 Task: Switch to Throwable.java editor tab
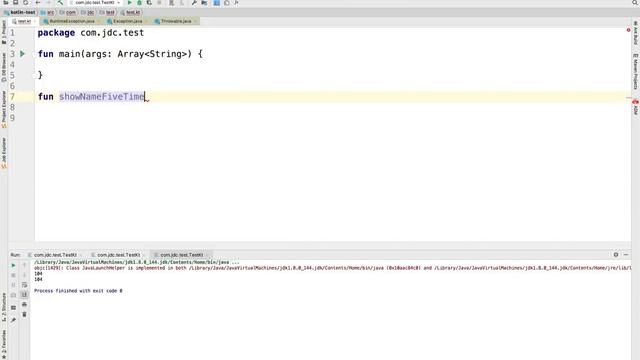tap(176, 21)
